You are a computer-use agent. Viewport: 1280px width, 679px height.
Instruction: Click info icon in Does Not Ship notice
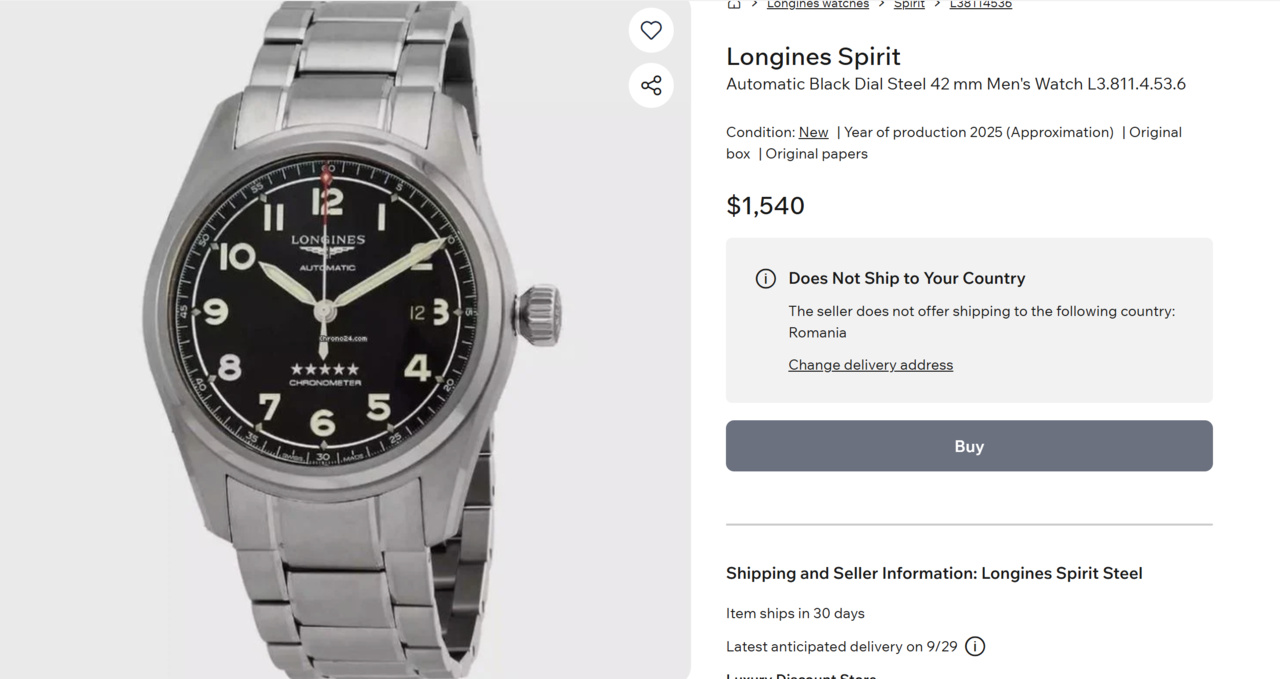(766, 279)
